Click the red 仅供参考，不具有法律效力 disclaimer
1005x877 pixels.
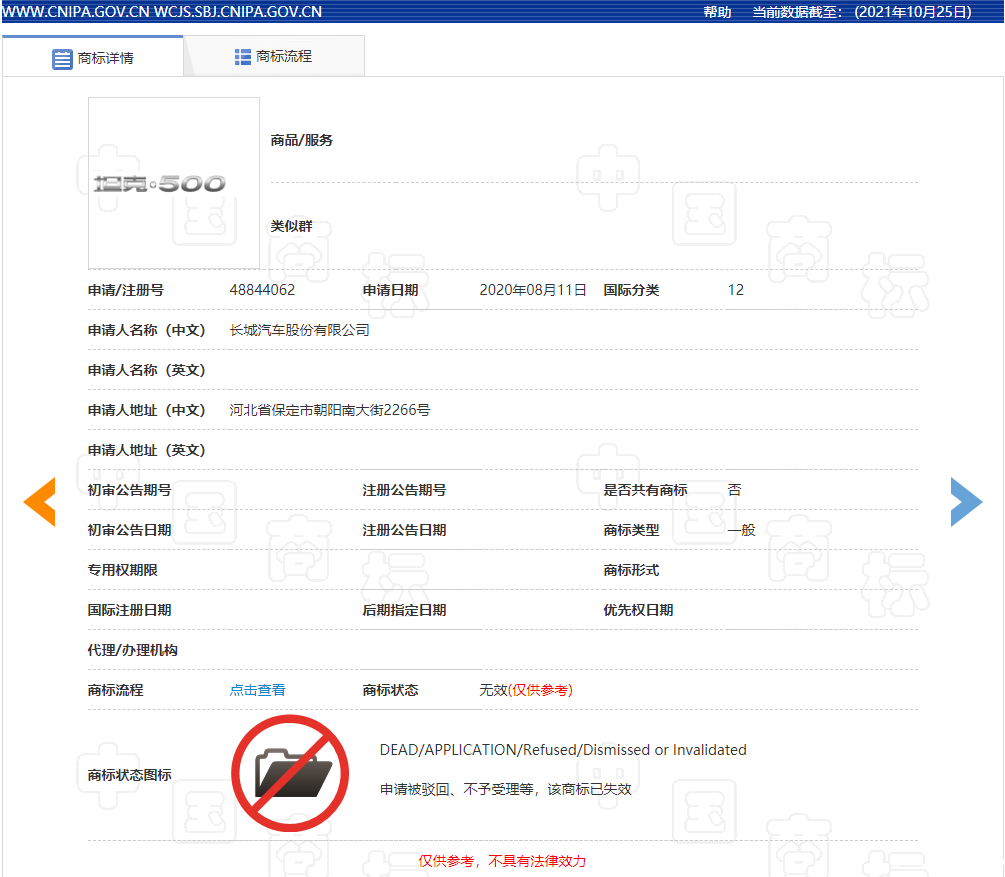502,861
